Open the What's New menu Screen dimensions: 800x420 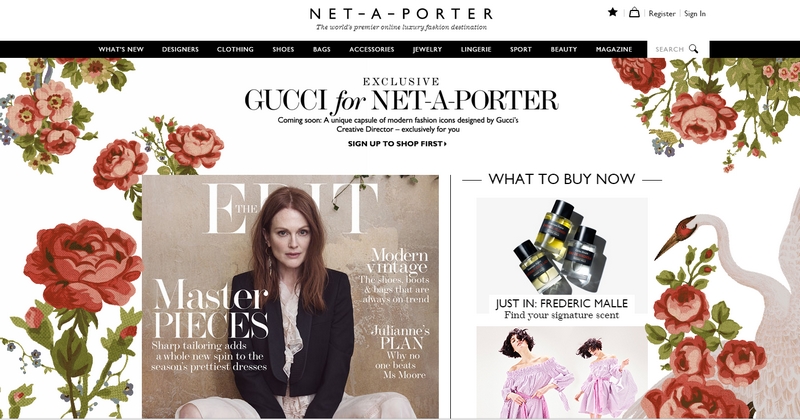[x=121, y=50]
